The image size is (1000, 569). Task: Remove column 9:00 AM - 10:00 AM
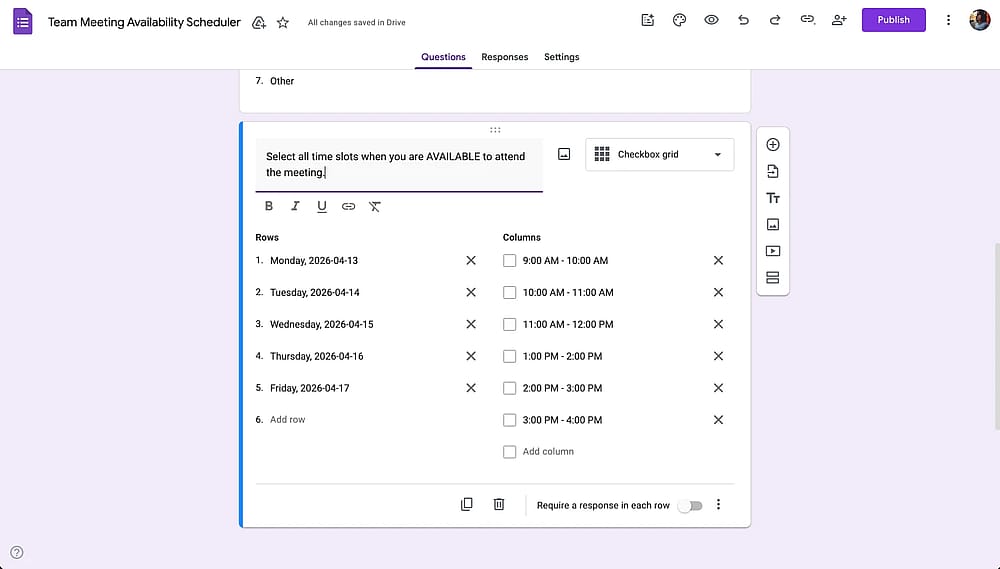coord(718,260)
